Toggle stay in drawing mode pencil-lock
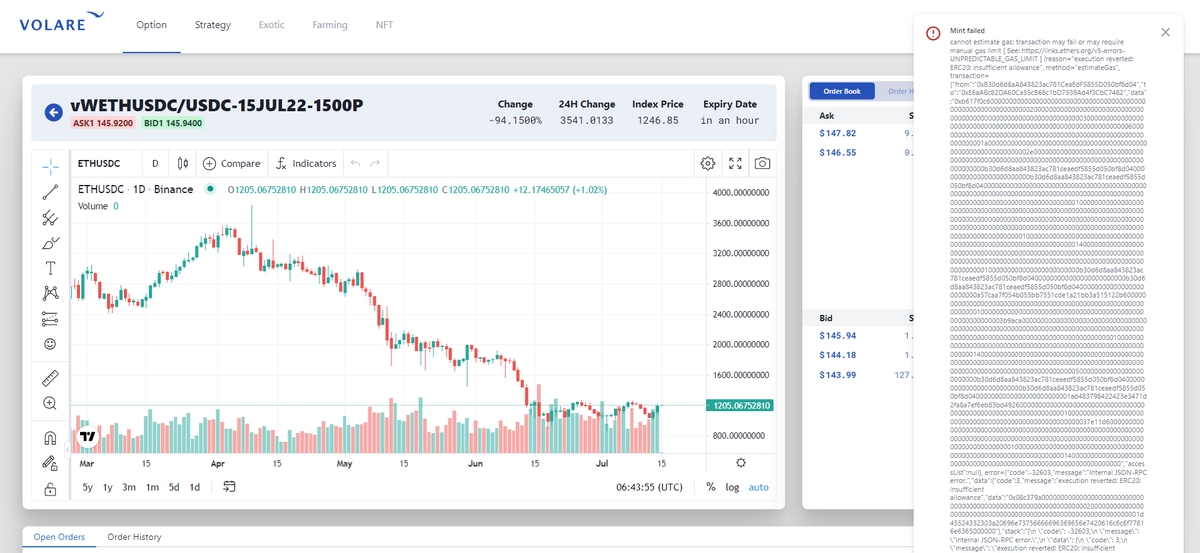1200x553 pixels. pyautogui.click(x=50, y=463)
